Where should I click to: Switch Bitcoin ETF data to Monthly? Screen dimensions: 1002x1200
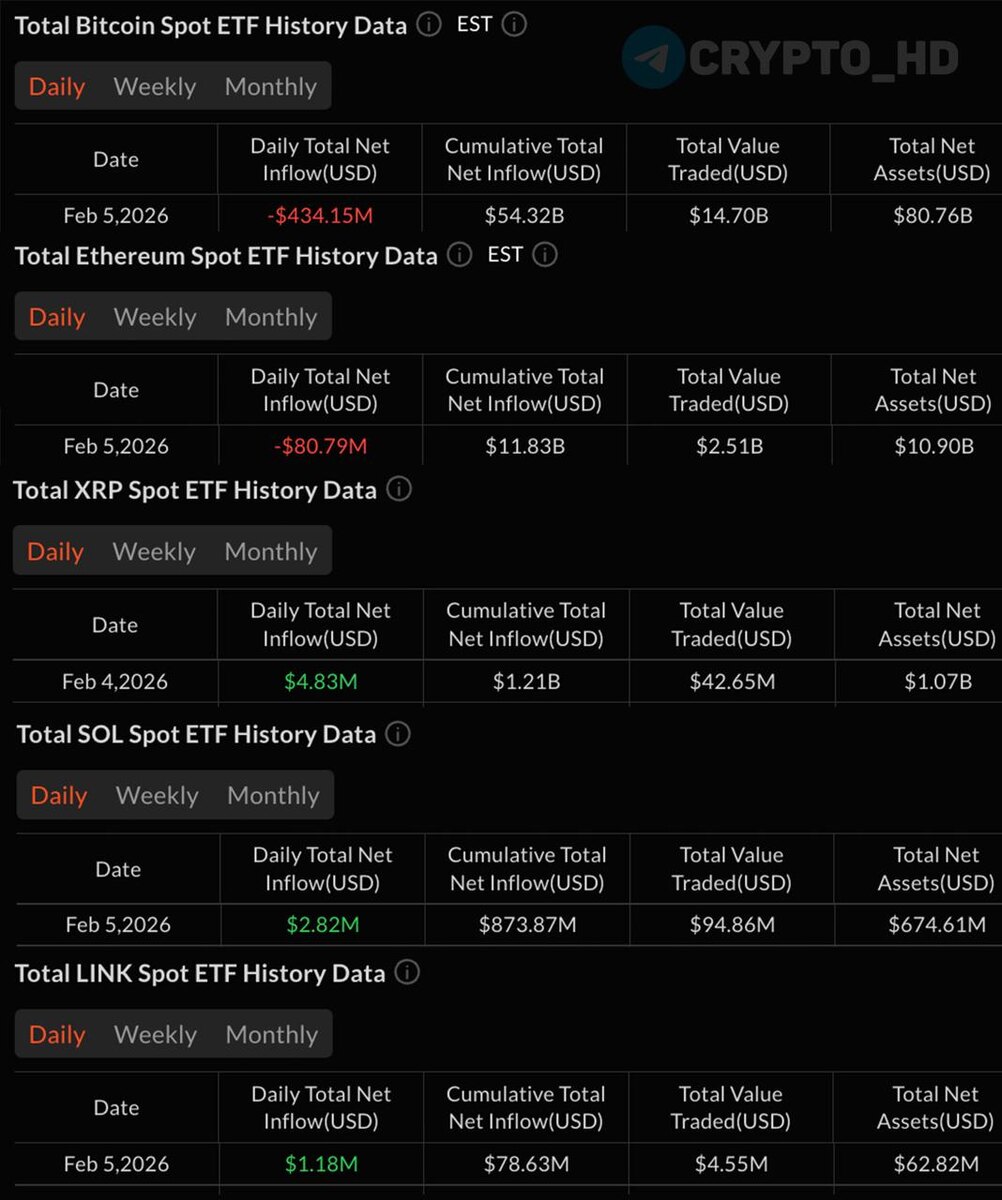tap(271, 87)
